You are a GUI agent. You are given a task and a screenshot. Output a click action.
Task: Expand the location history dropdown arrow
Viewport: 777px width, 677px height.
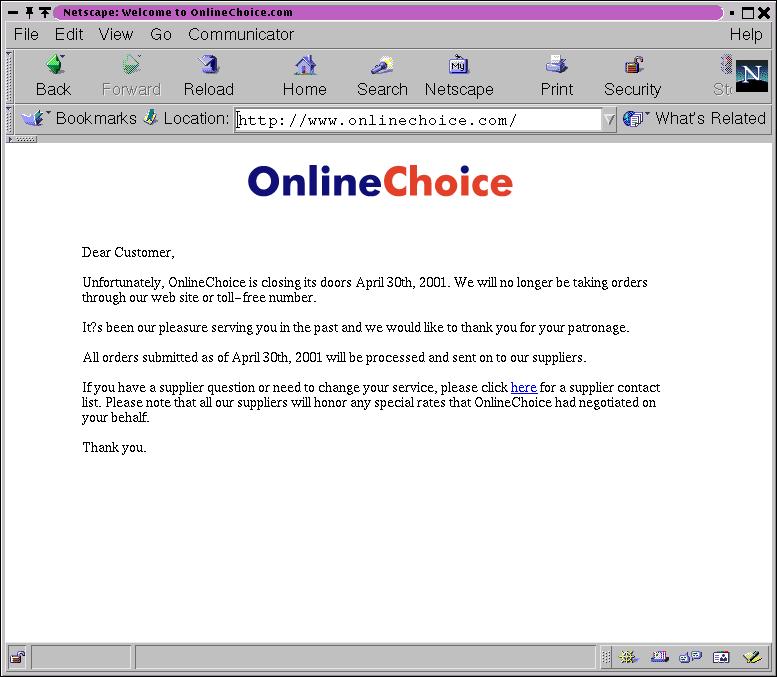click(609, 119)
